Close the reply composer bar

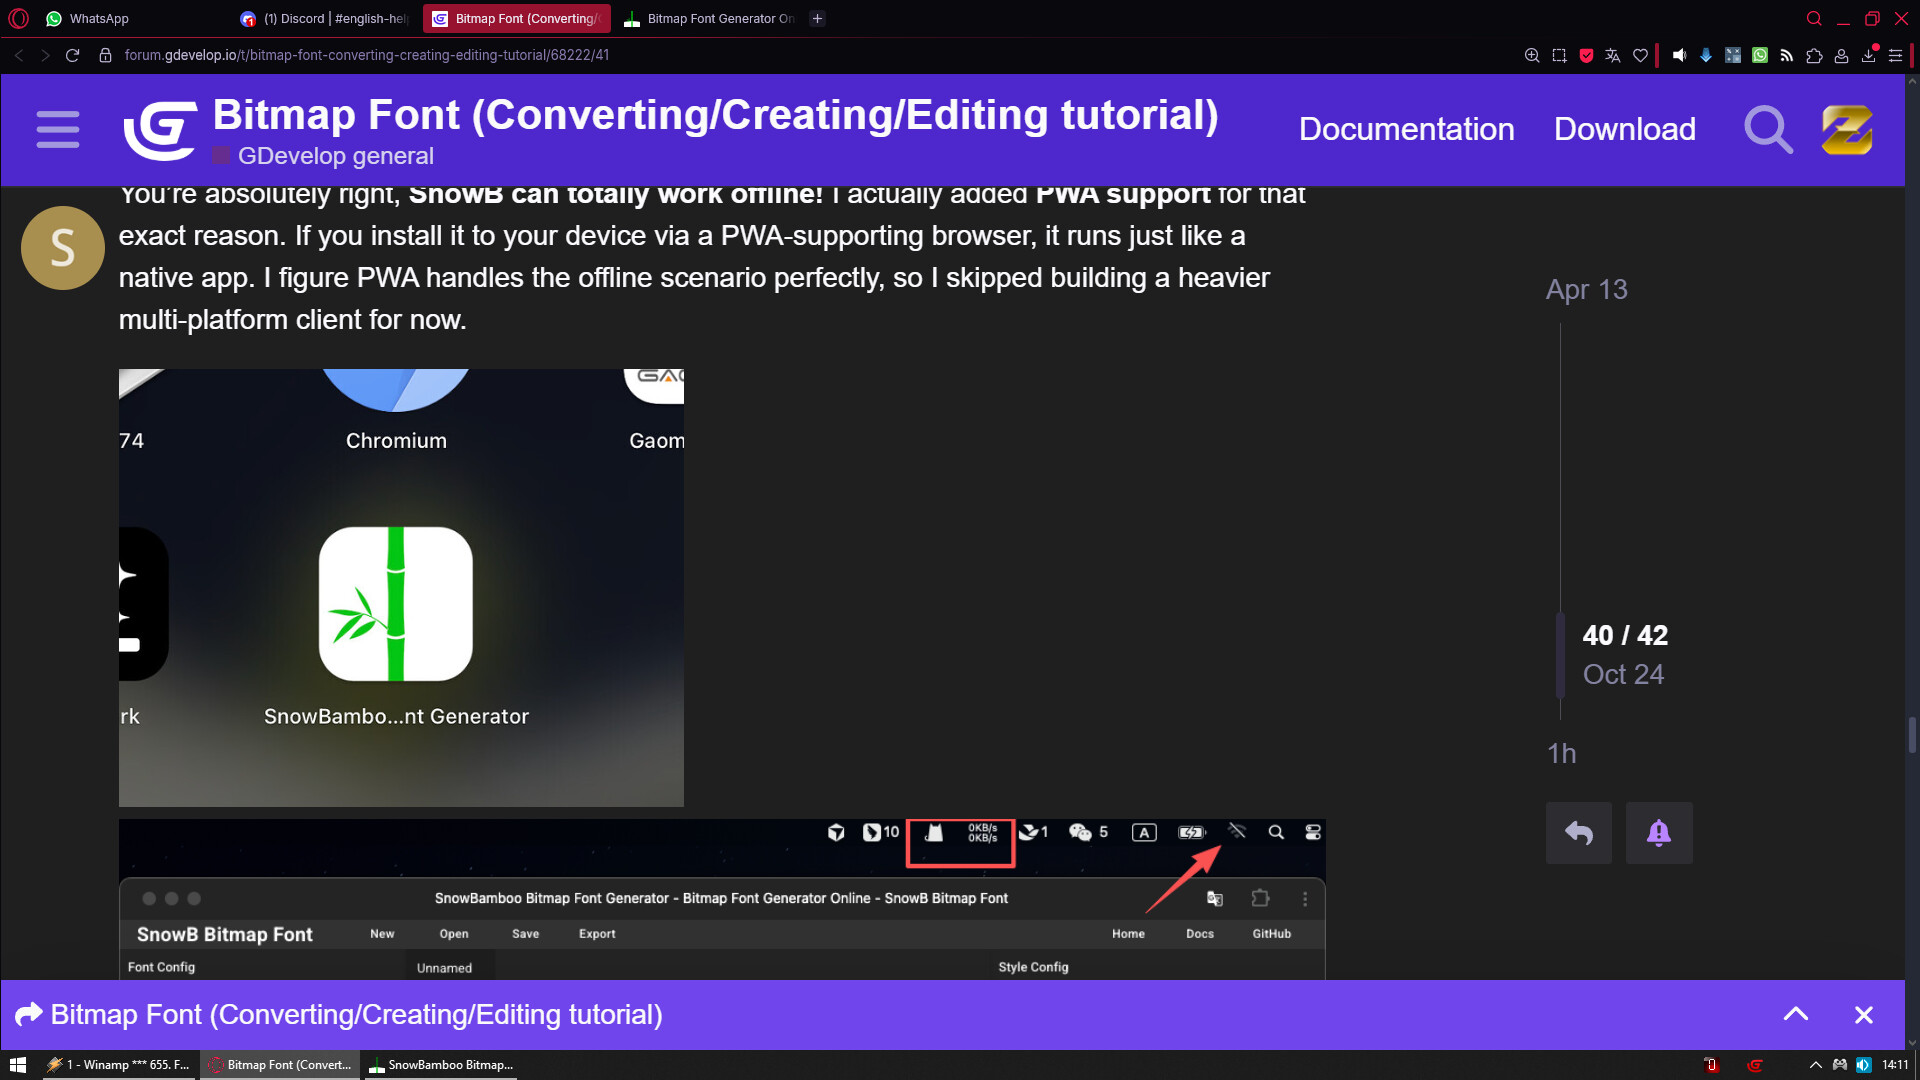pyautogui.click(x=1864, y=1015)
